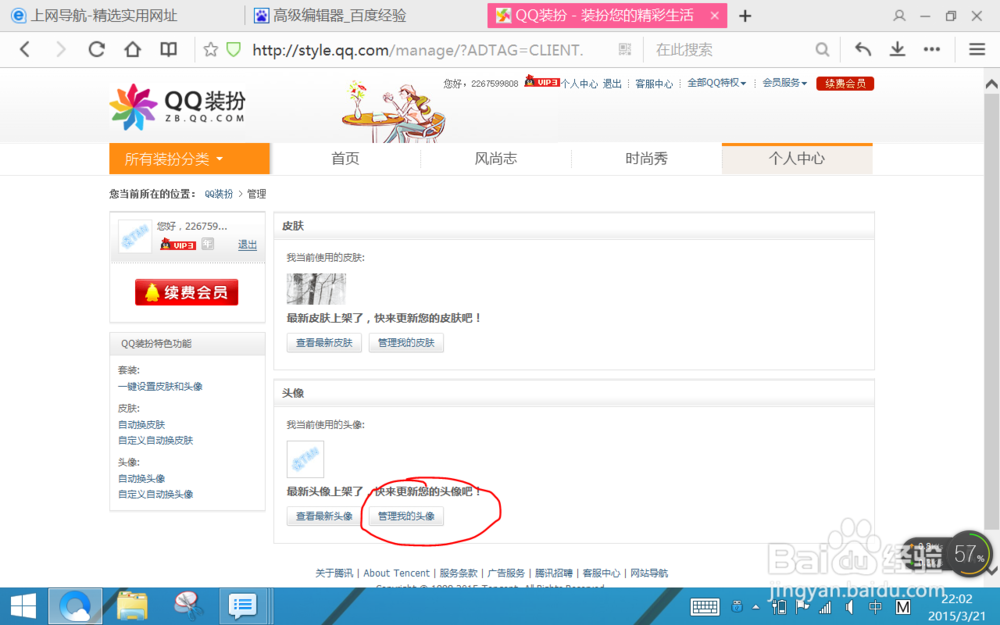
Task: Open the File Explorer taskbar icon
Action: click(132, 606)
